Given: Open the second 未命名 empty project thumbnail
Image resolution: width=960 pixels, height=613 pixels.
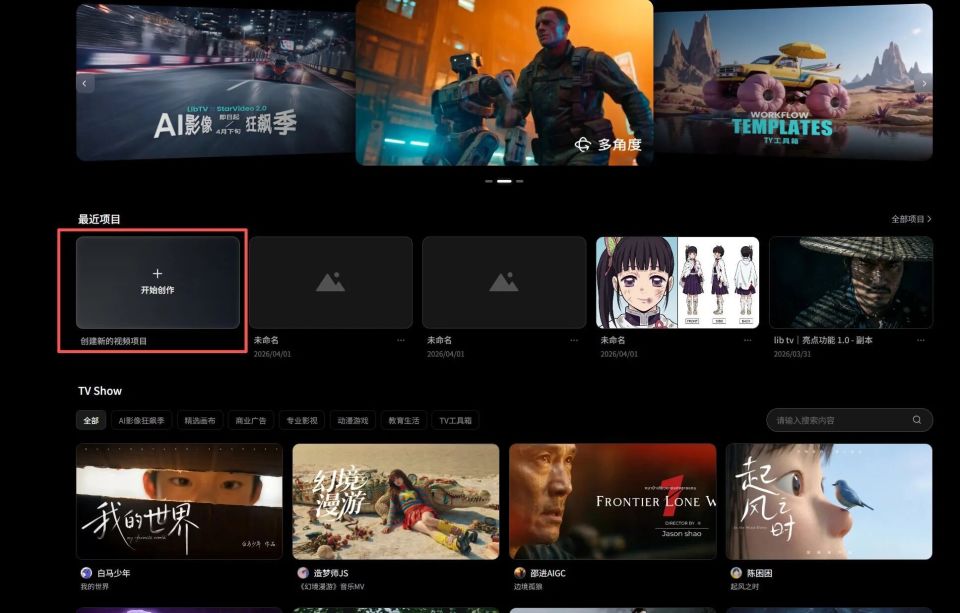Looking at the screenshot, I should point(504,283).
